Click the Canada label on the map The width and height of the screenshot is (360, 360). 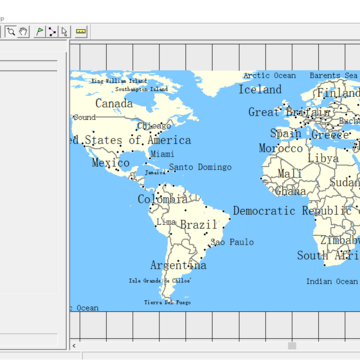point(114,103)
